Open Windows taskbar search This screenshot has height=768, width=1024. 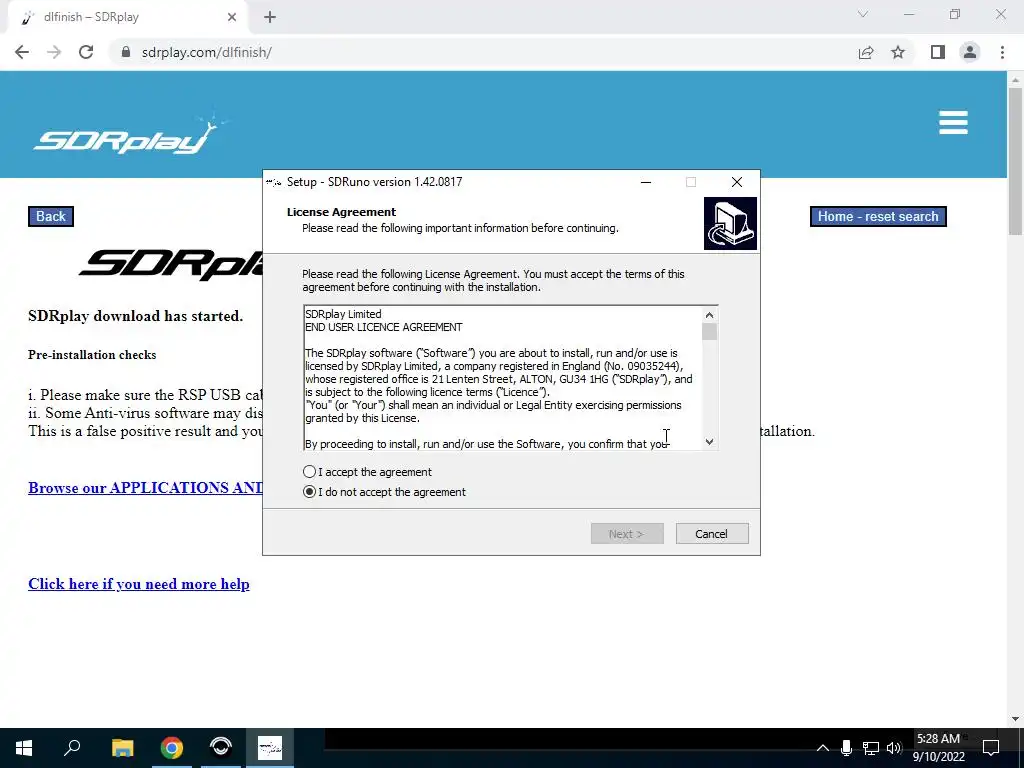[72, 748]
